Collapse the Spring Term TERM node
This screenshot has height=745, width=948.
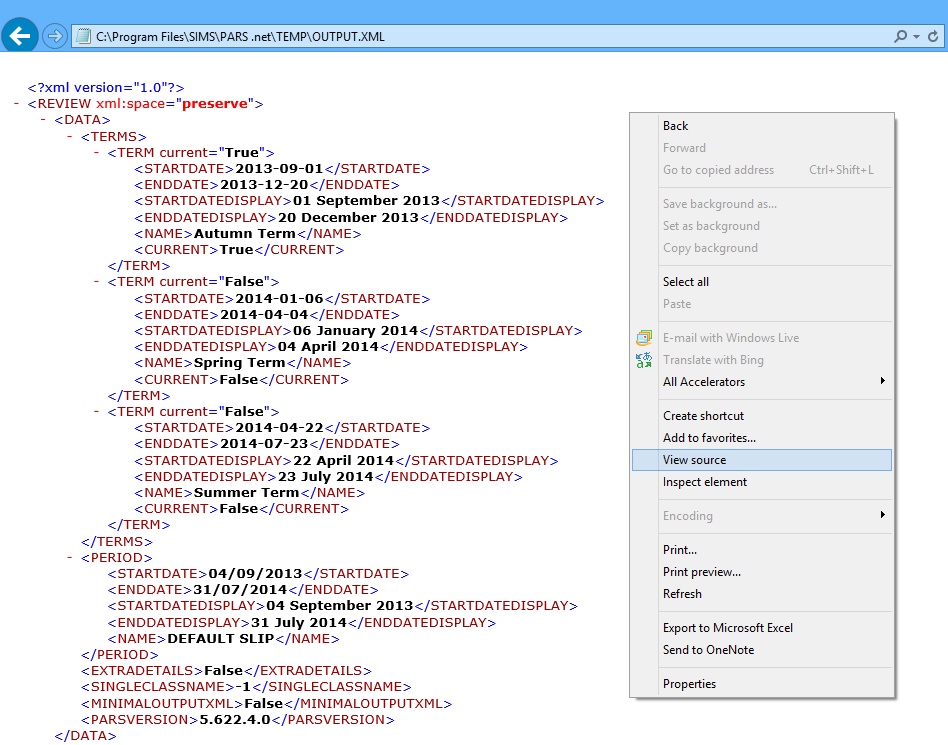(96, 281)
